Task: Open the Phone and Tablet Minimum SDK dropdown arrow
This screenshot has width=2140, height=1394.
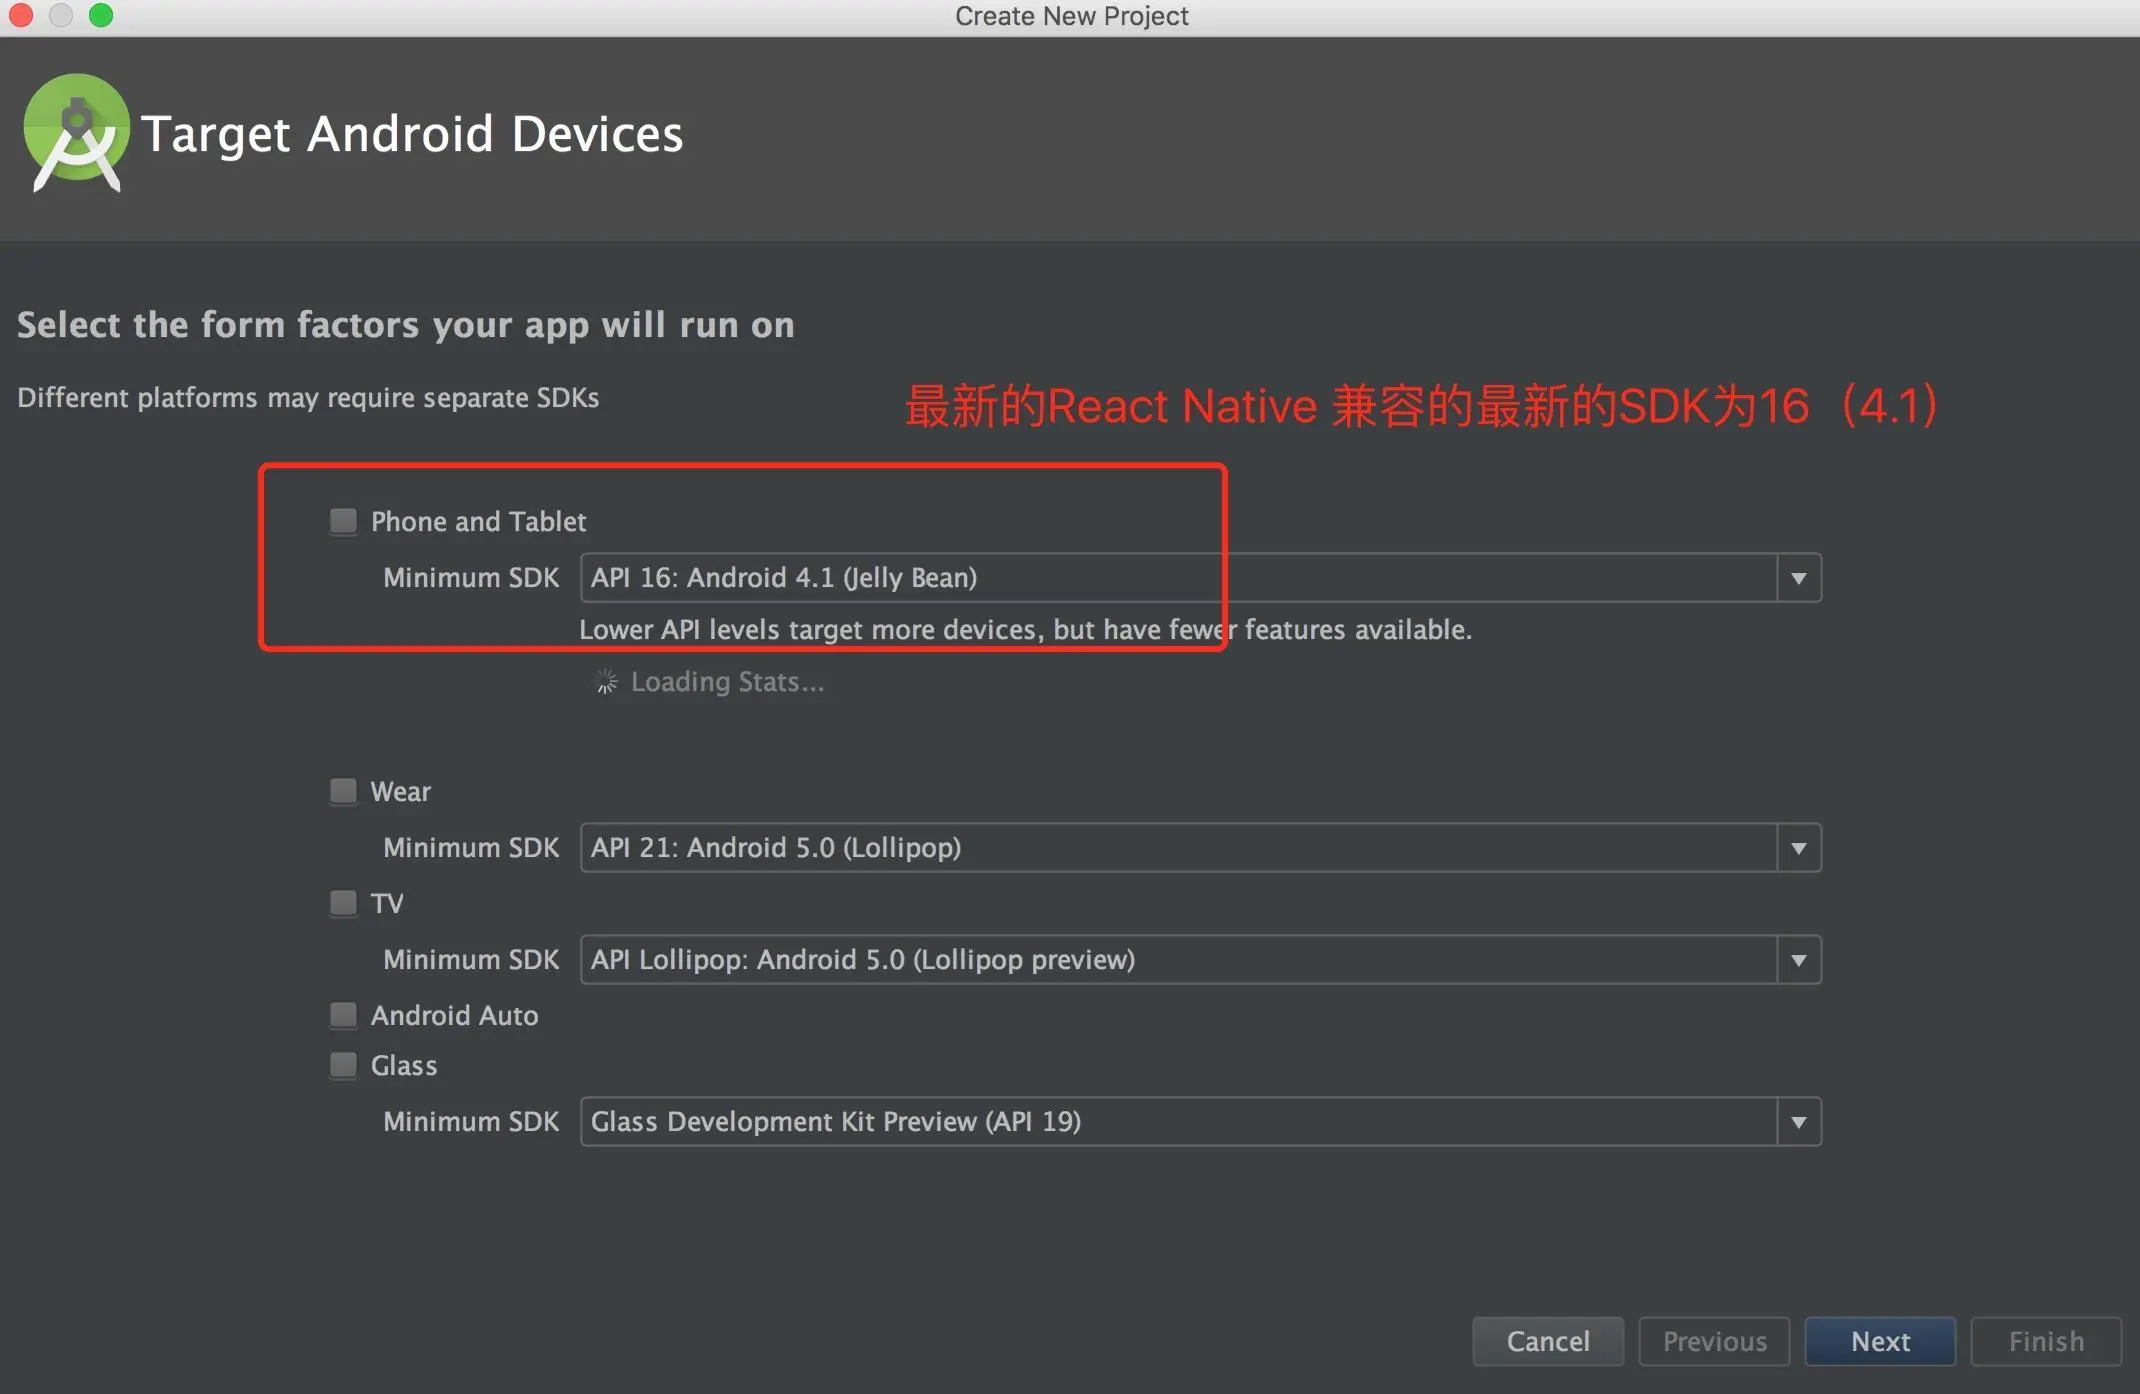Action: pyautogui.click(x=1798, y=578)
